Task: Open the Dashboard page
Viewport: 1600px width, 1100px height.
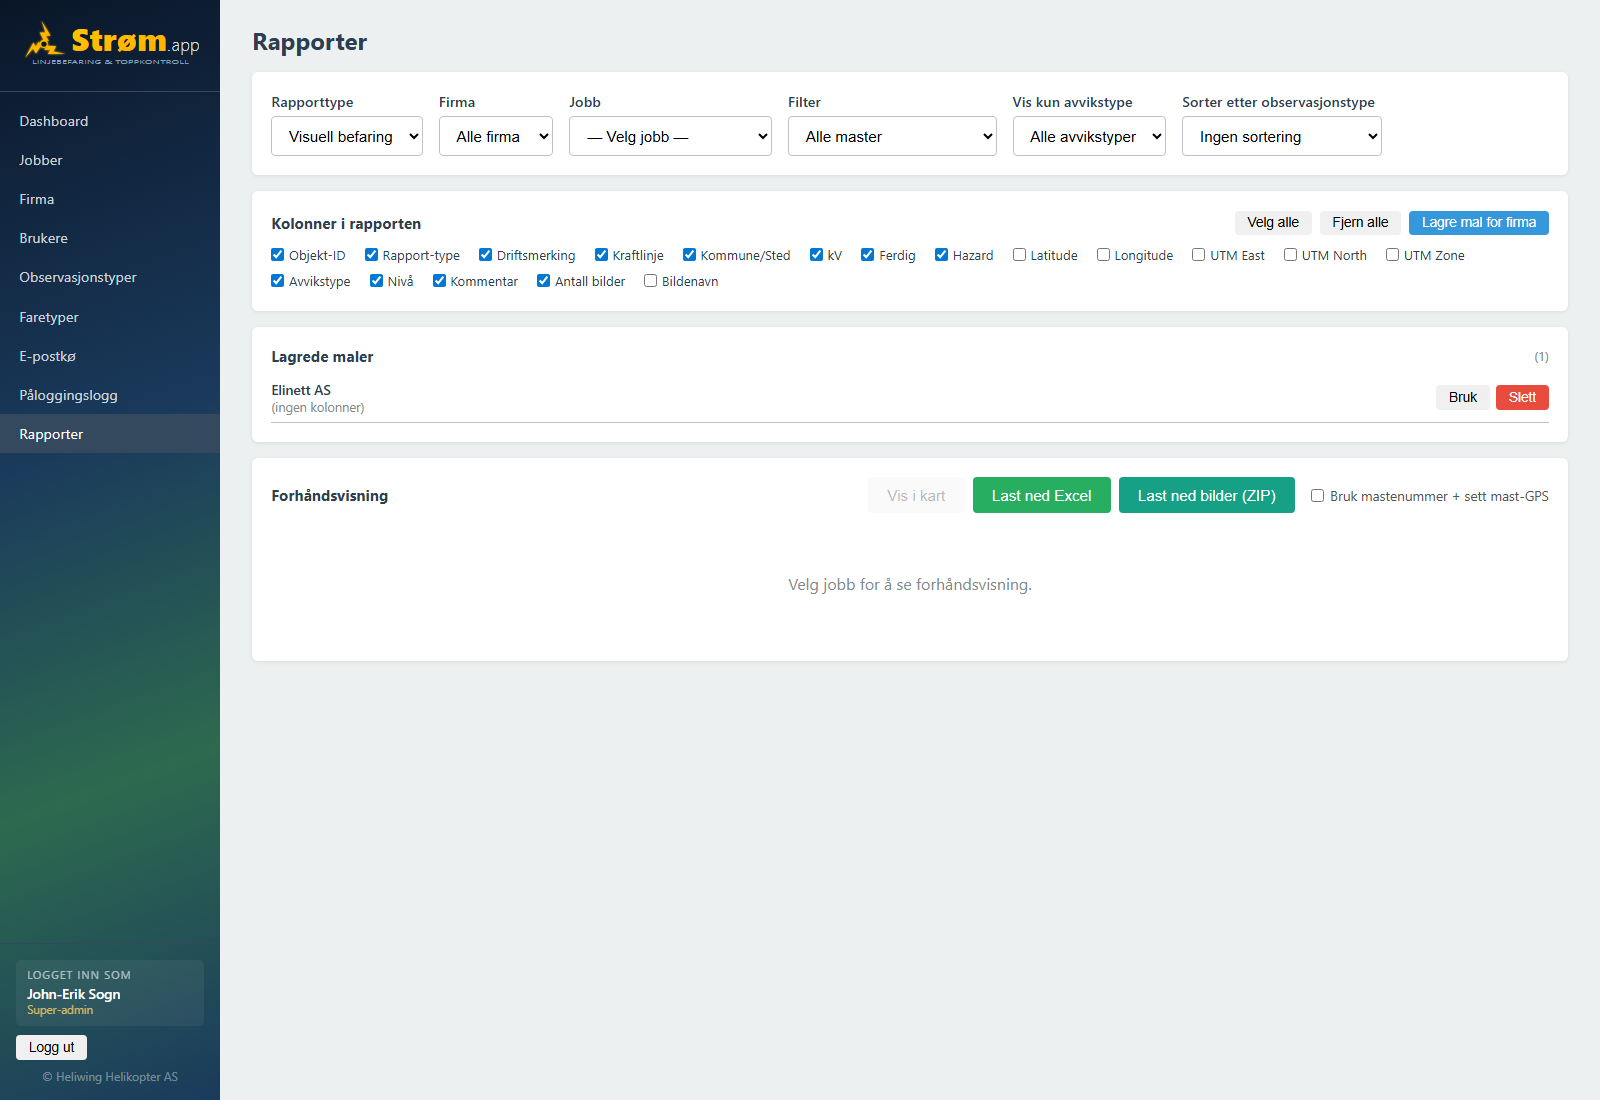Action: pyautogui.click(x=110, y=121)
